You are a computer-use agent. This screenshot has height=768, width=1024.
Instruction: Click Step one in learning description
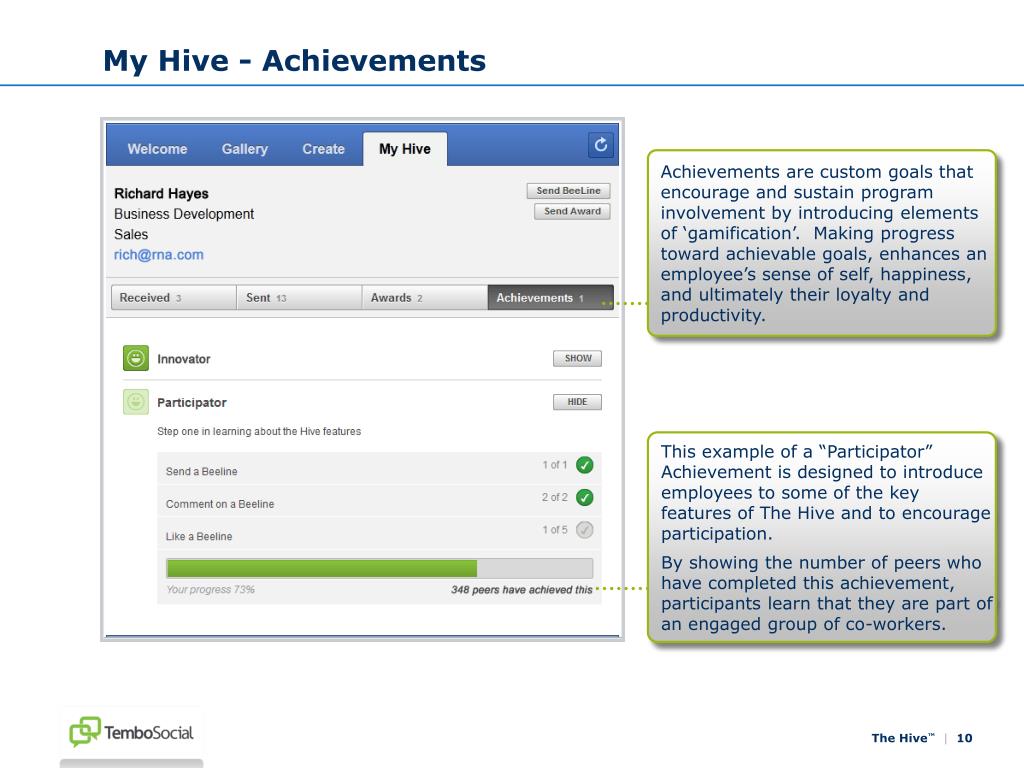[259, 432]
